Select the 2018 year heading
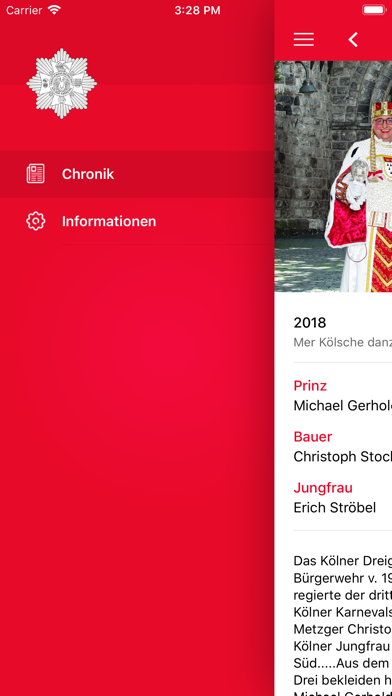 310,323
